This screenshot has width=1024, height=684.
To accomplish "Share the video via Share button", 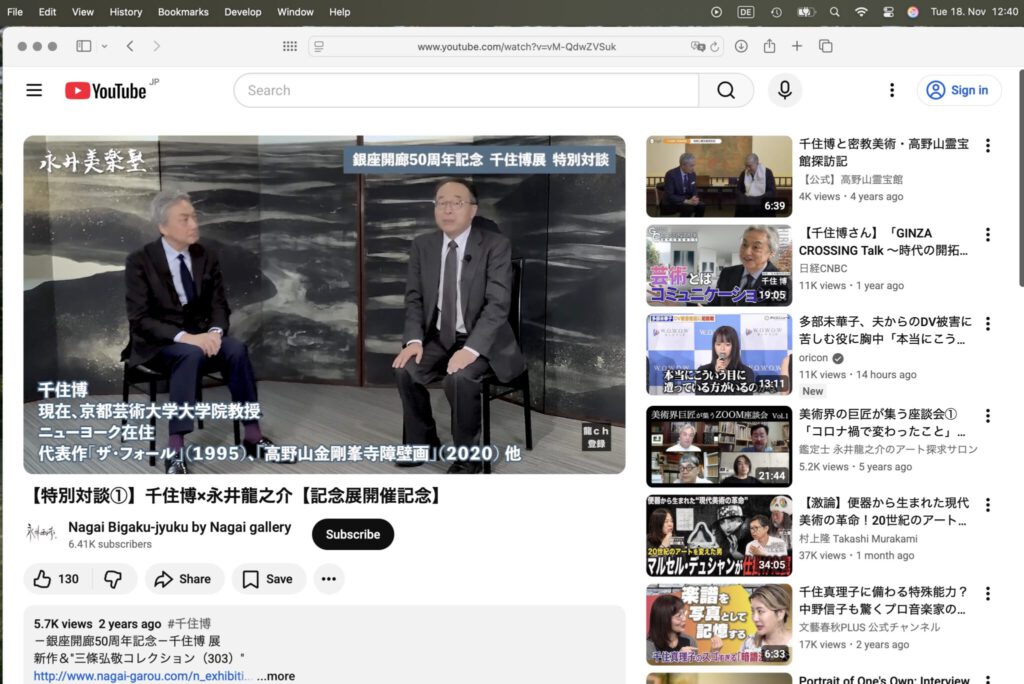I will pos(184,579).
